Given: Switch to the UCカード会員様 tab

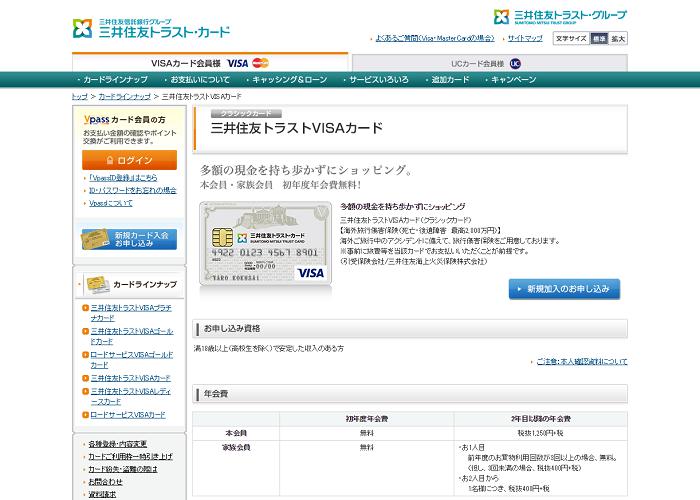Looking at the screenshot, I should point(490,63).
